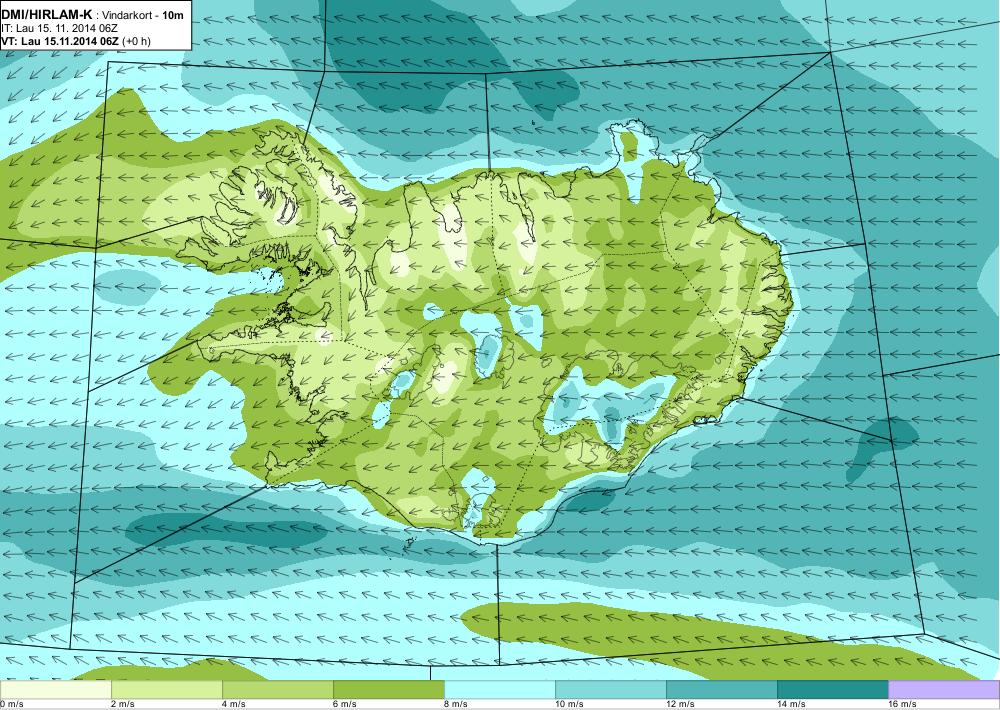Viewport: 1000px width, 710px height.
Task: Click the teal 12–14 m/s legend swatch
Action: coord(721,690)
